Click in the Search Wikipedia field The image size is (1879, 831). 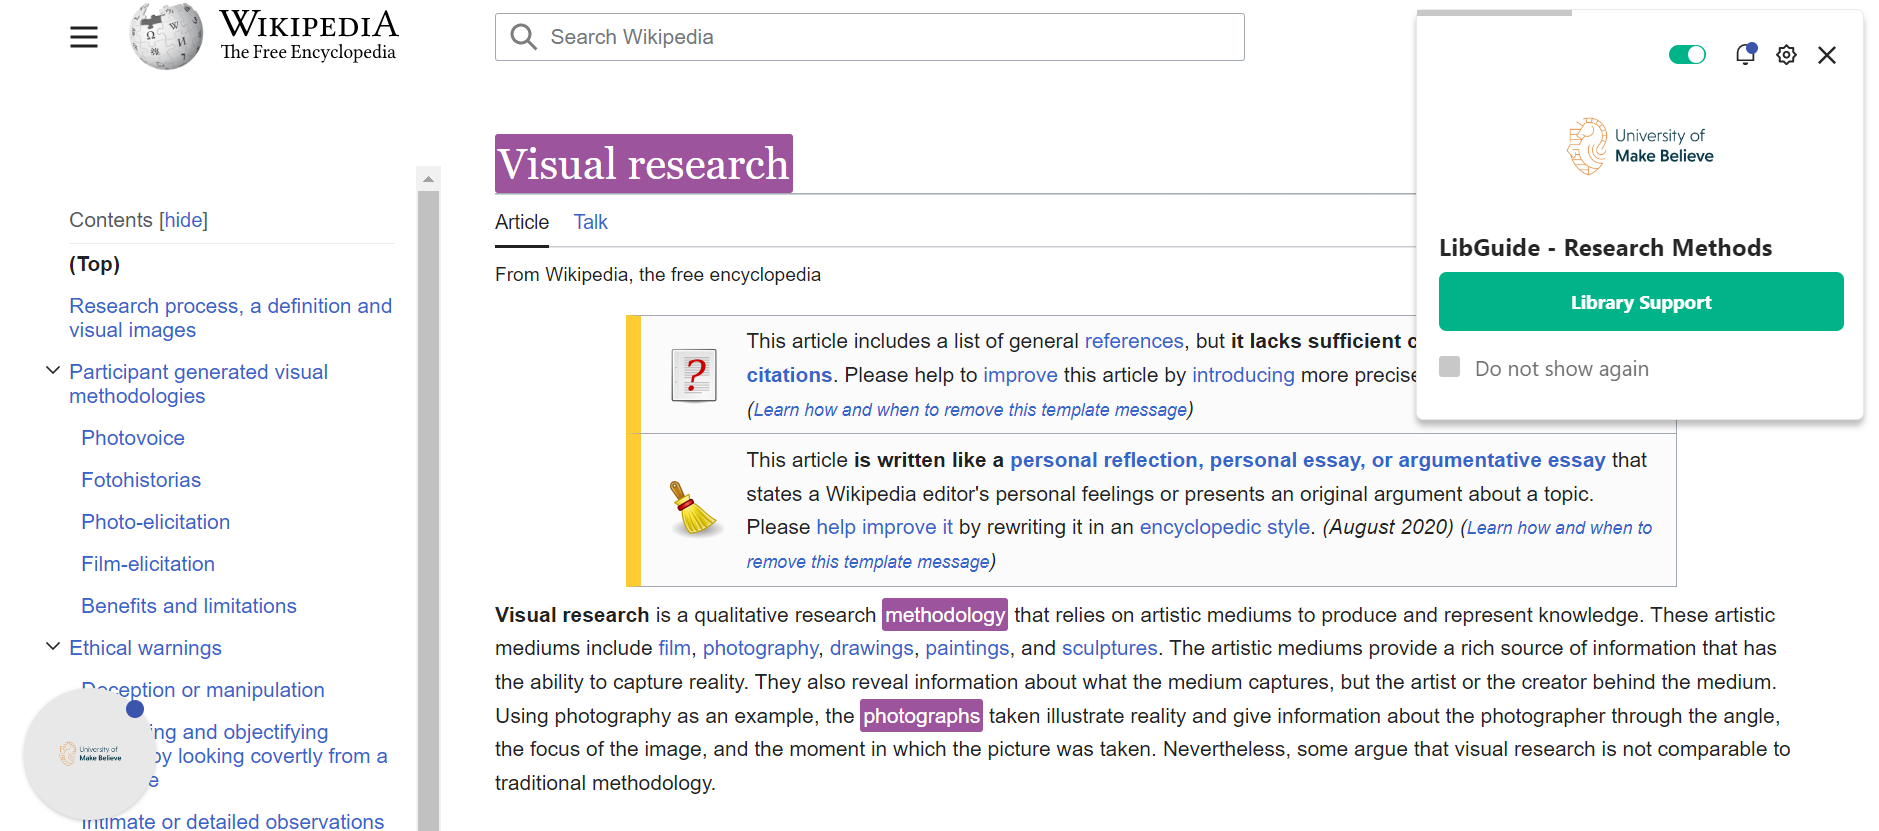[x=869, y=37]
